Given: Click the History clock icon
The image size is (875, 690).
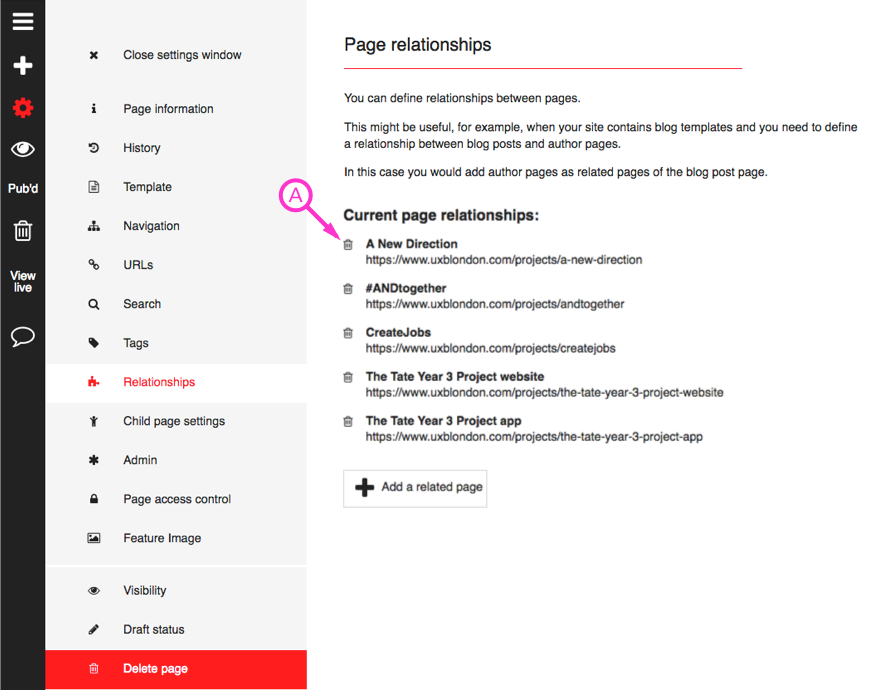Looking at the screenshot, I should coord(94,148).
